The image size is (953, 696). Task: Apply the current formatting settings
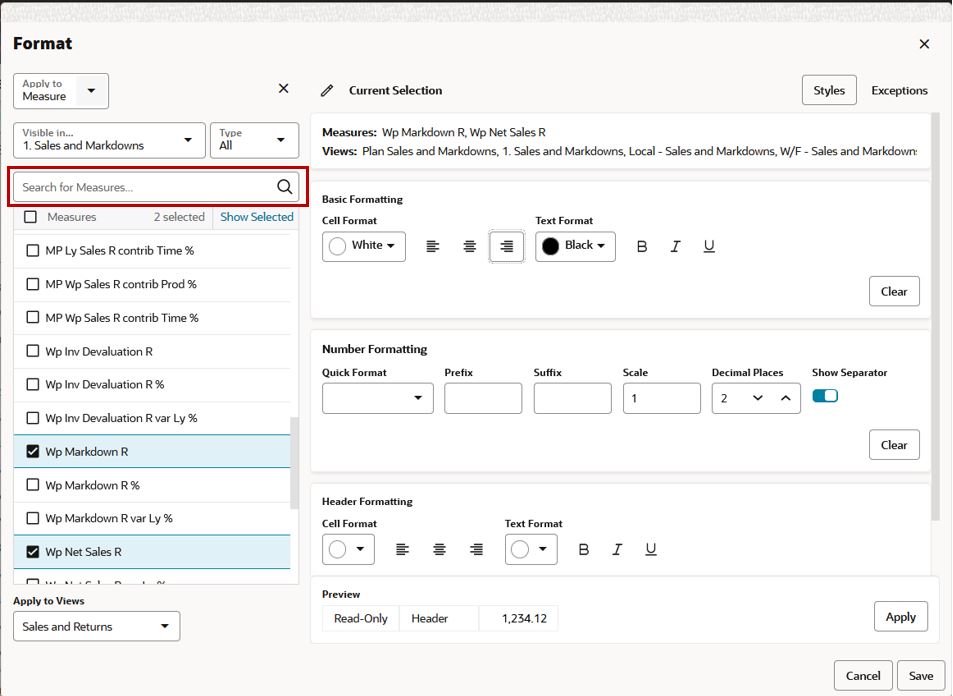[x=899, y=616]
